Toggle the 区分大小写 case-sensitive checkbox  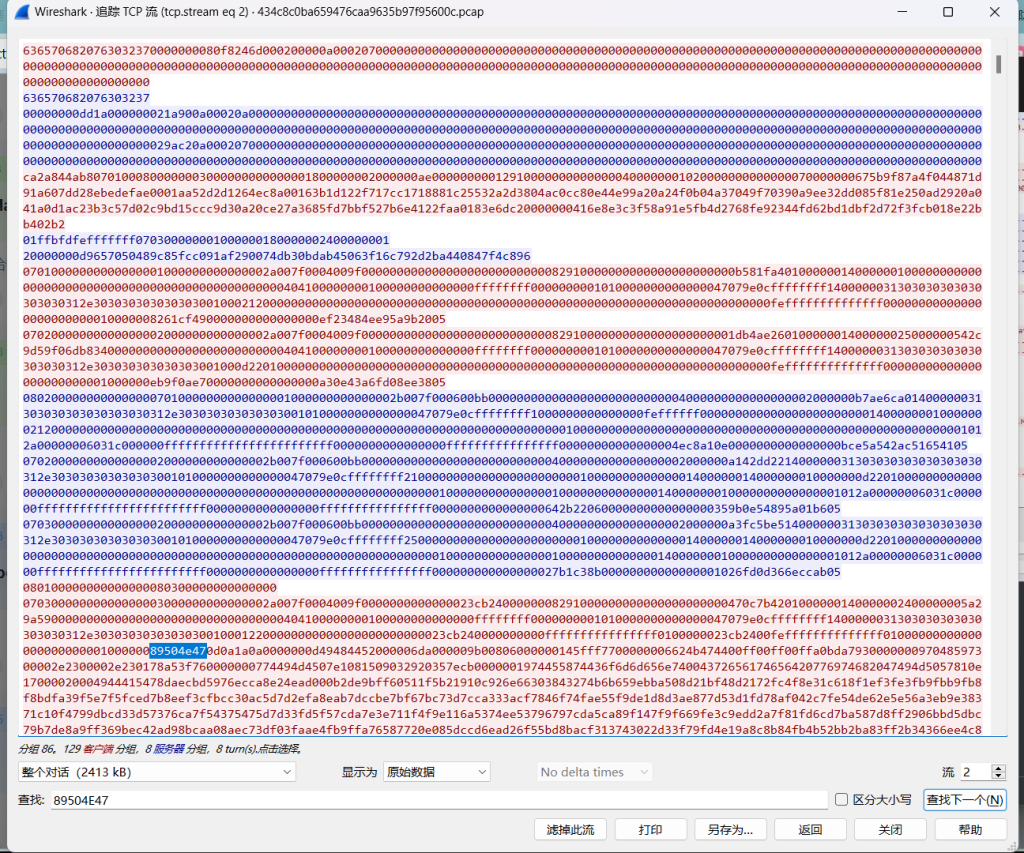(x=842, y=799)
